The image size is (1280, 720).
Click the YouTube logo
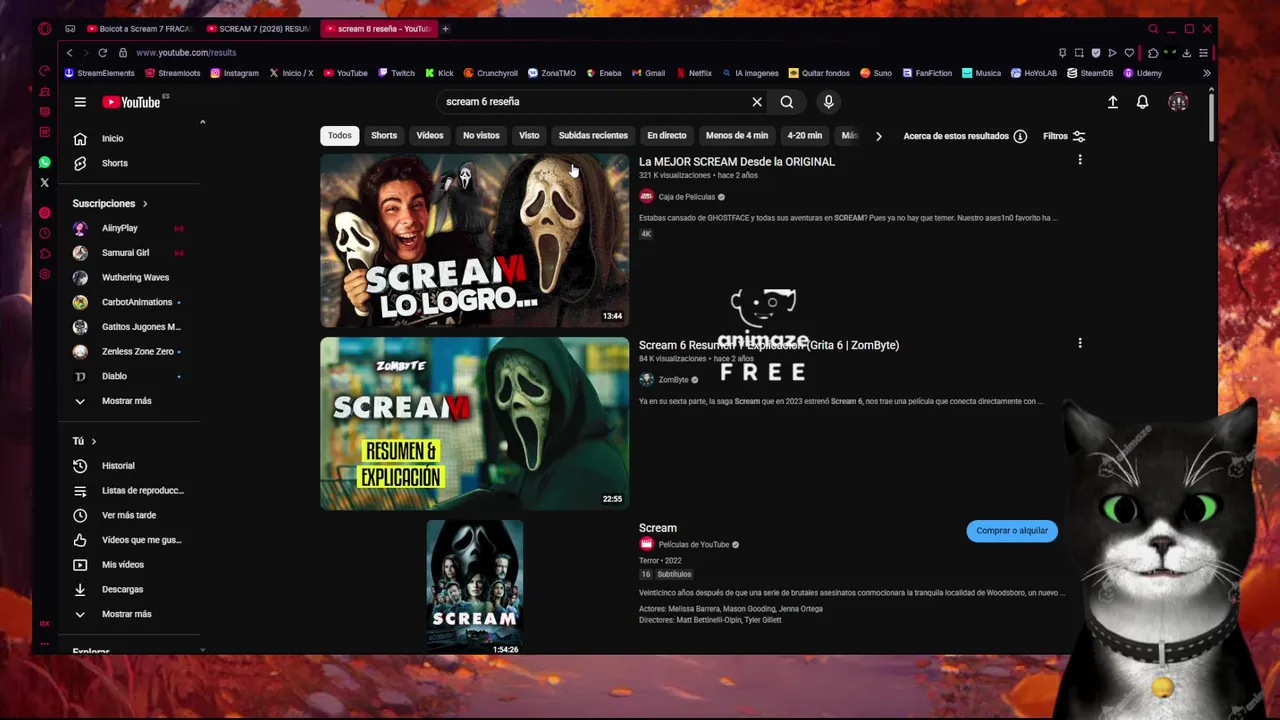[x=131, y=102]
